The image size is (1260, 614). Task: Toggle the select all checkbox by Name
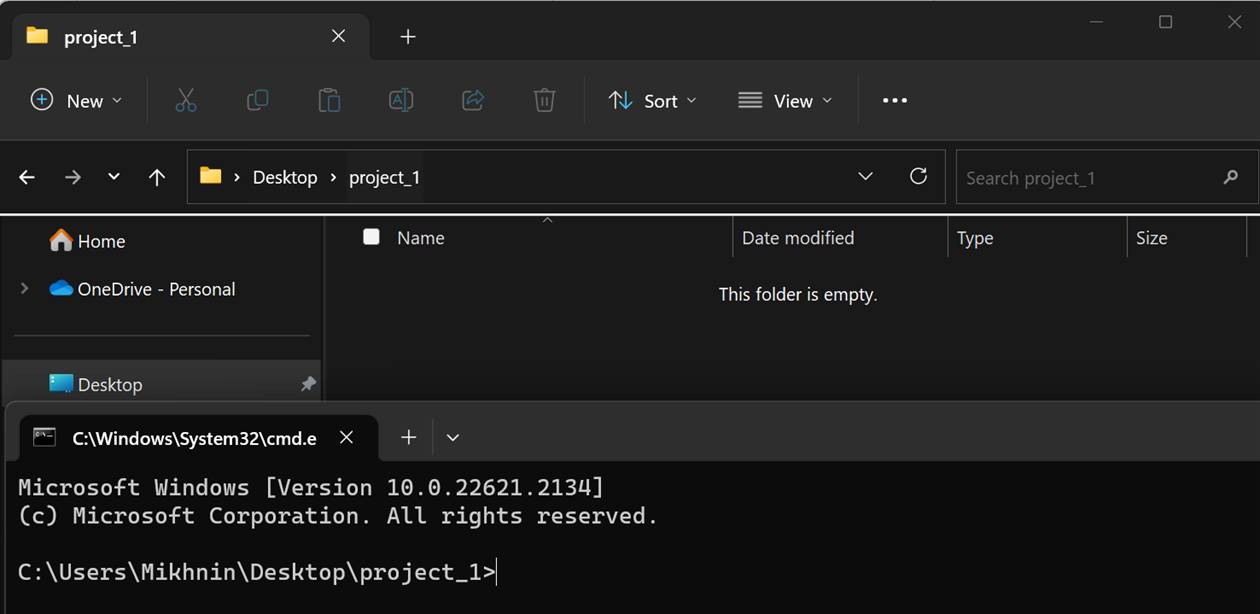point(371,237)
